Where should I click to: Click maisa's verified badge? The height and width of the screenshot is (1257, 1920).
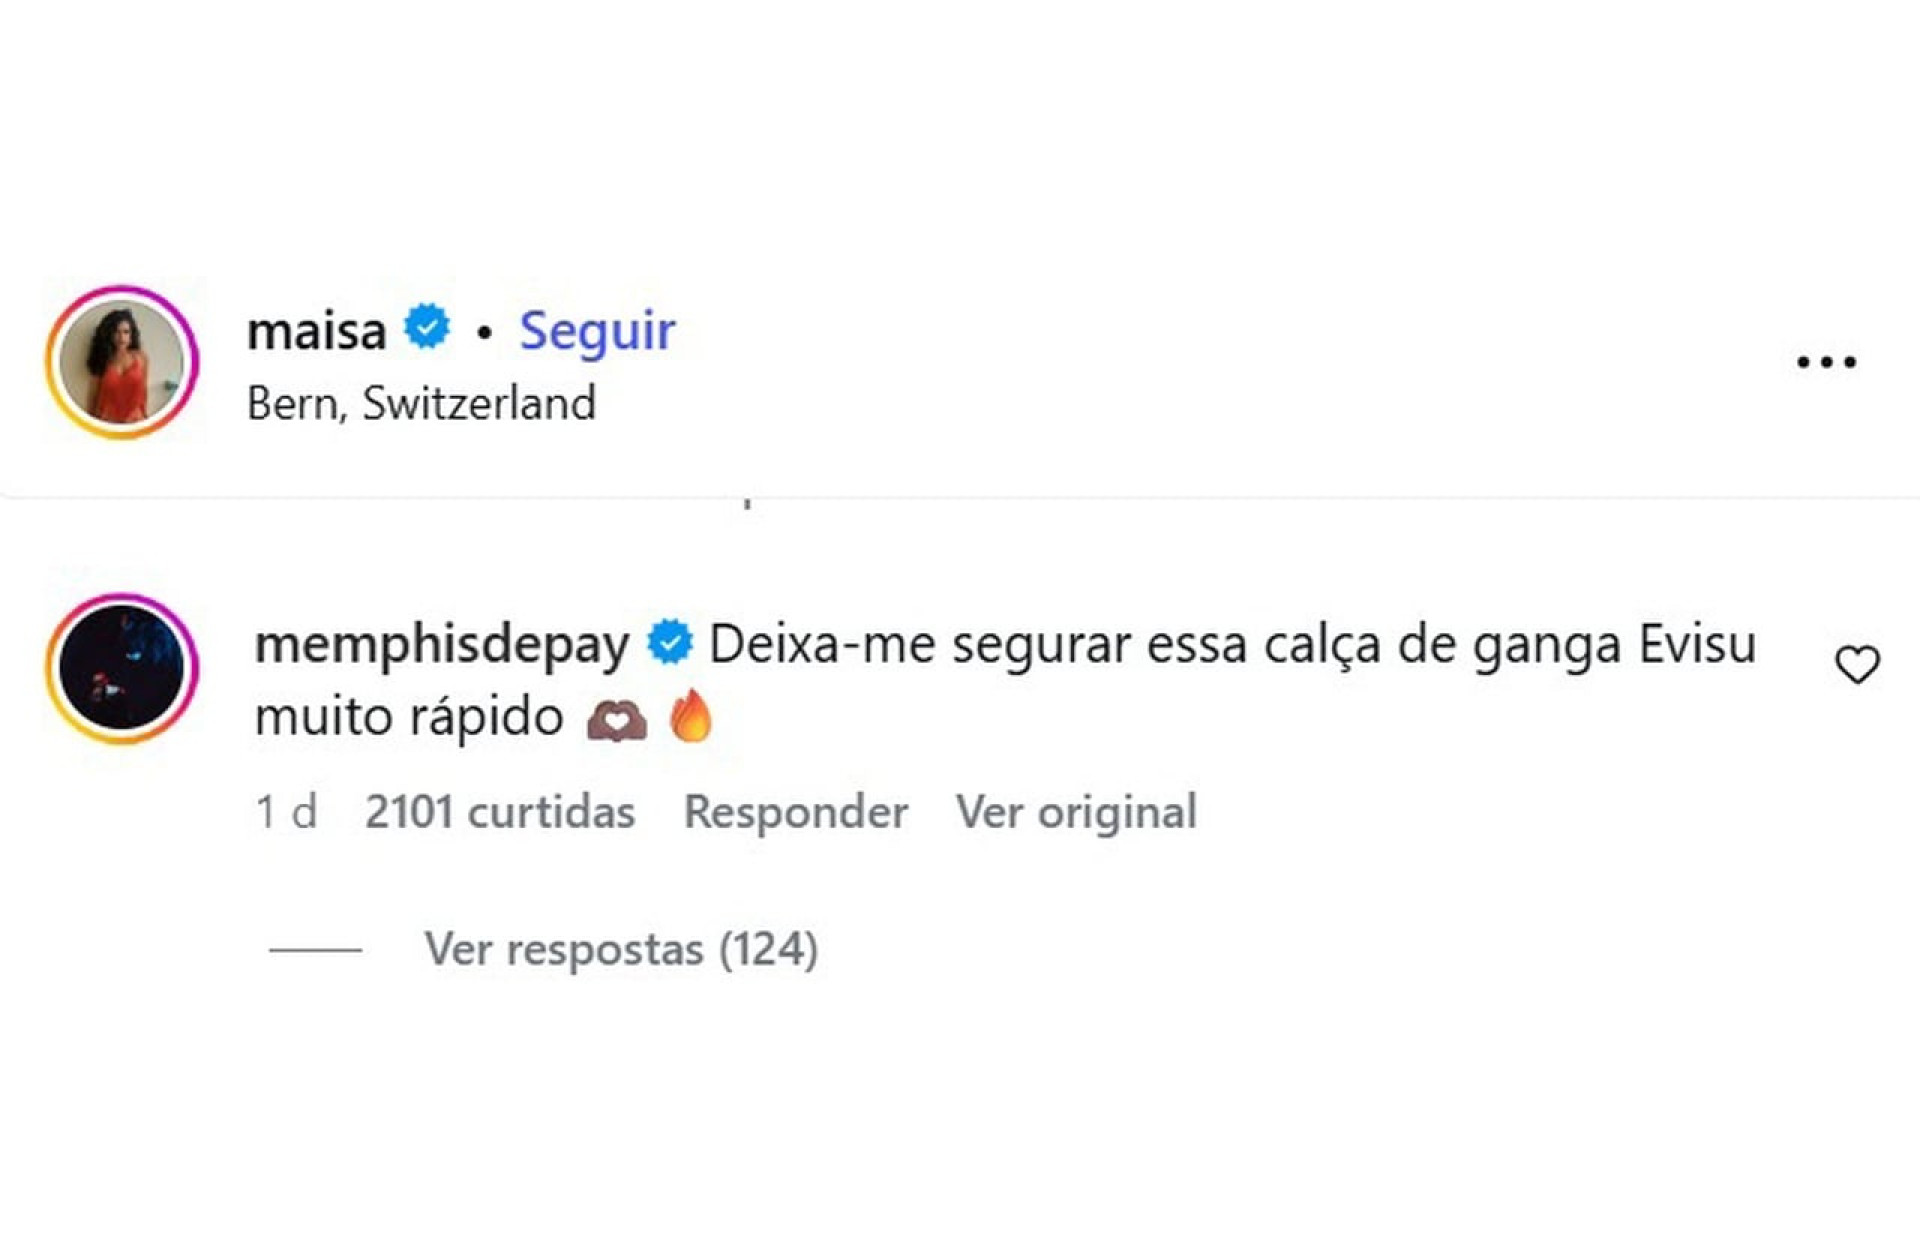tap(426, 325)
